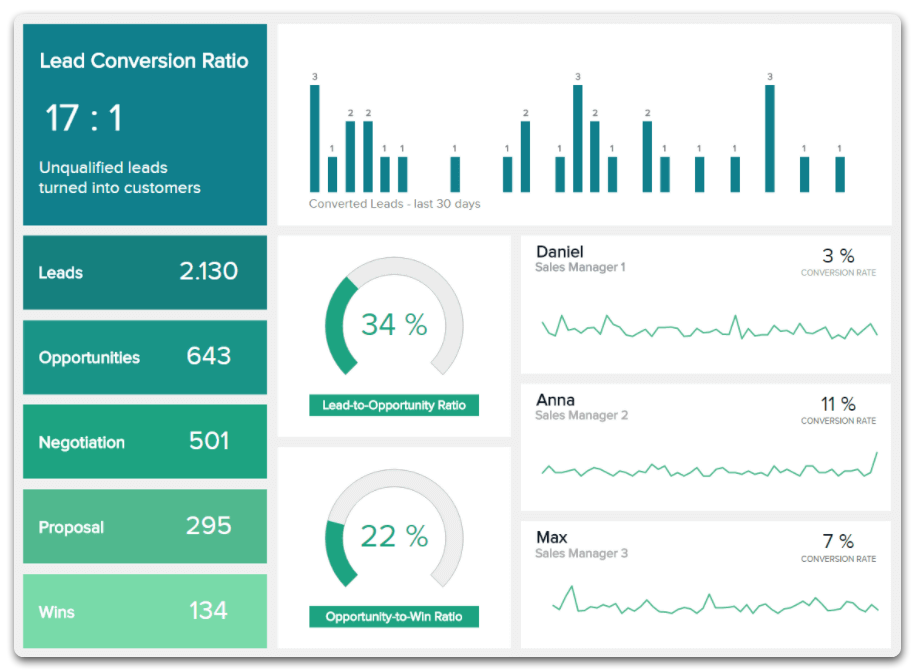Select Max's name in Sales Manager 3 card

click(x=551, y=538)
